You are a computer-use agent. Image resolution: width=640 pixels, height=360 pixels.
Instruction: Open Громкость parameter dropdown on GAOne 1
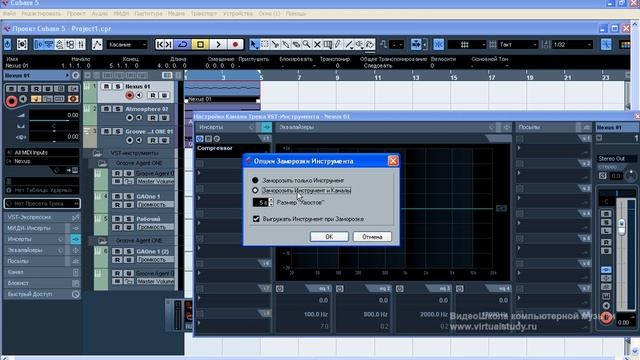(x=155, y=204)
